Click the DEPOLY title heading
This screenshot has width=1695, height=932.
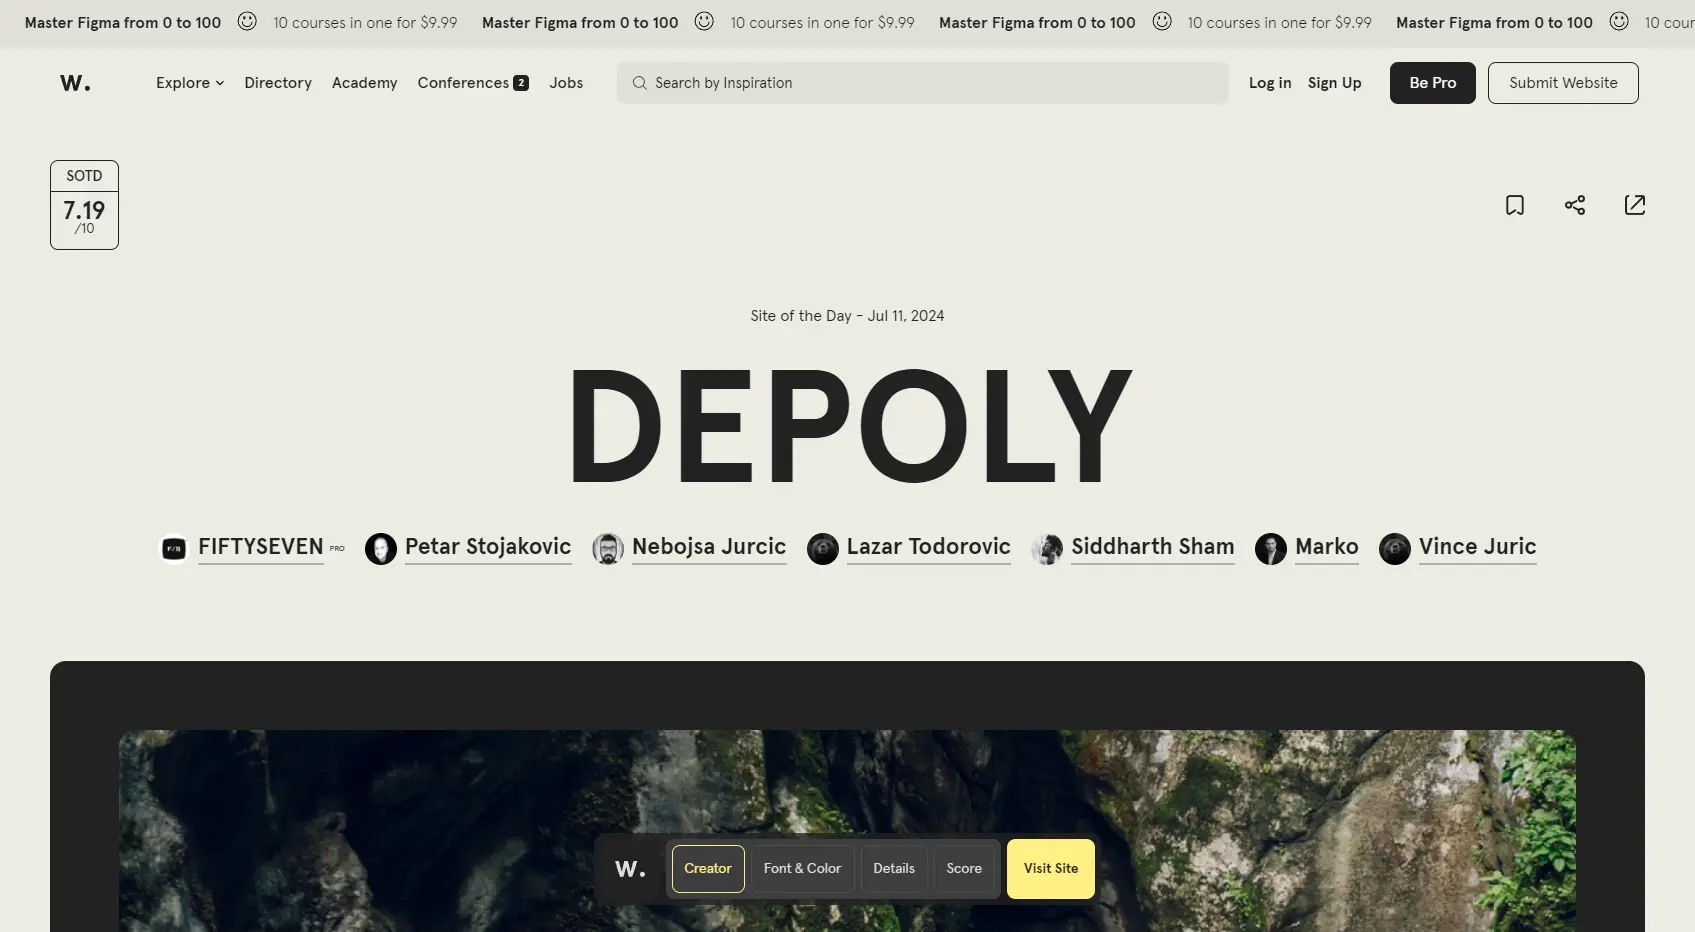(849, 425)
